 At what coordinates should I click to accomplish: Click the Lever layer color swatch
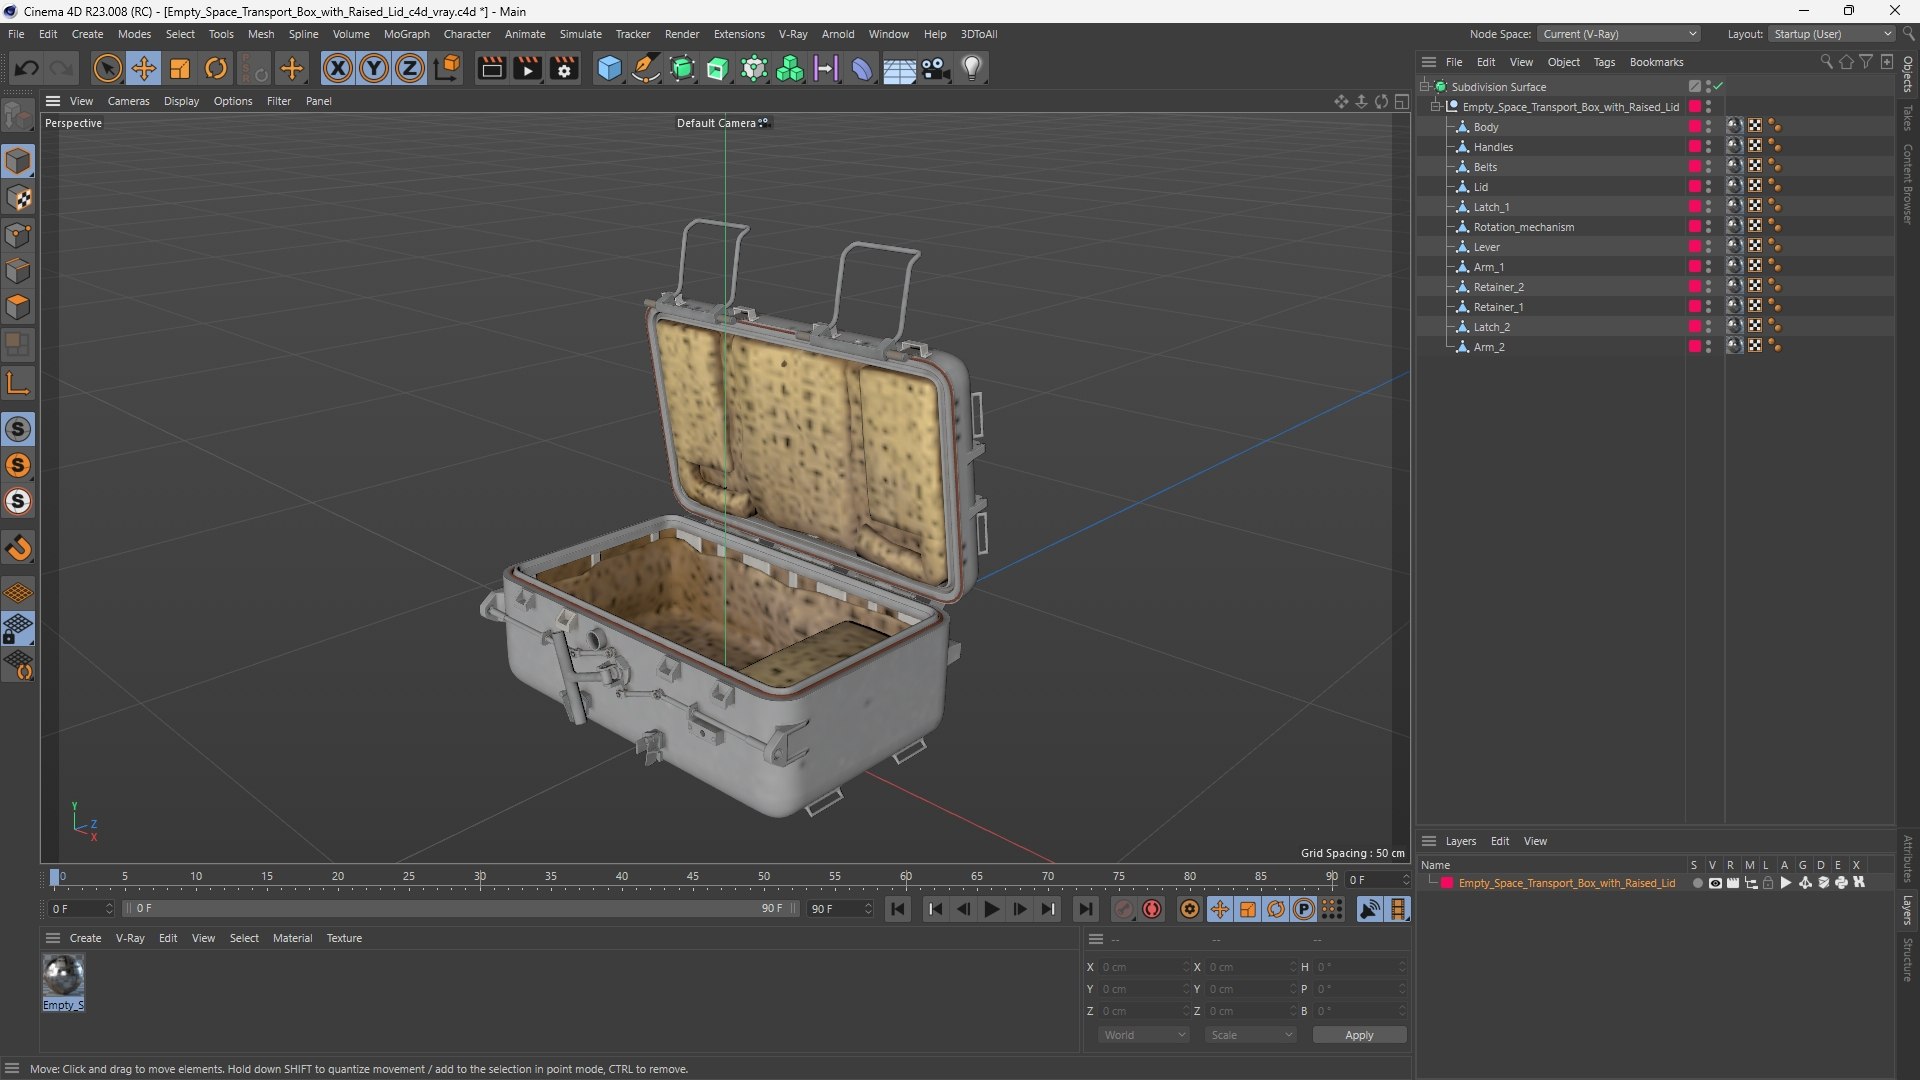tap(1695, 247)
